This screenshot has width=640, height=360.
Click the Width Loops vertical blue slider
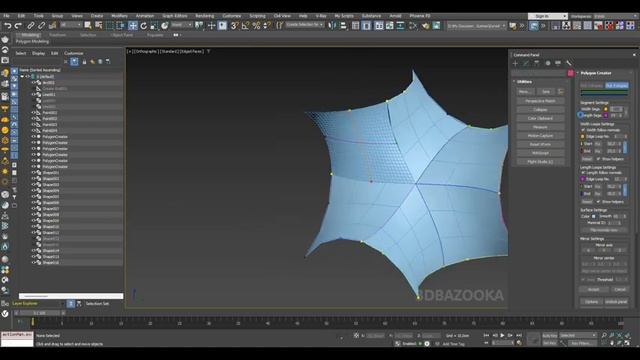tap(625, 147)
